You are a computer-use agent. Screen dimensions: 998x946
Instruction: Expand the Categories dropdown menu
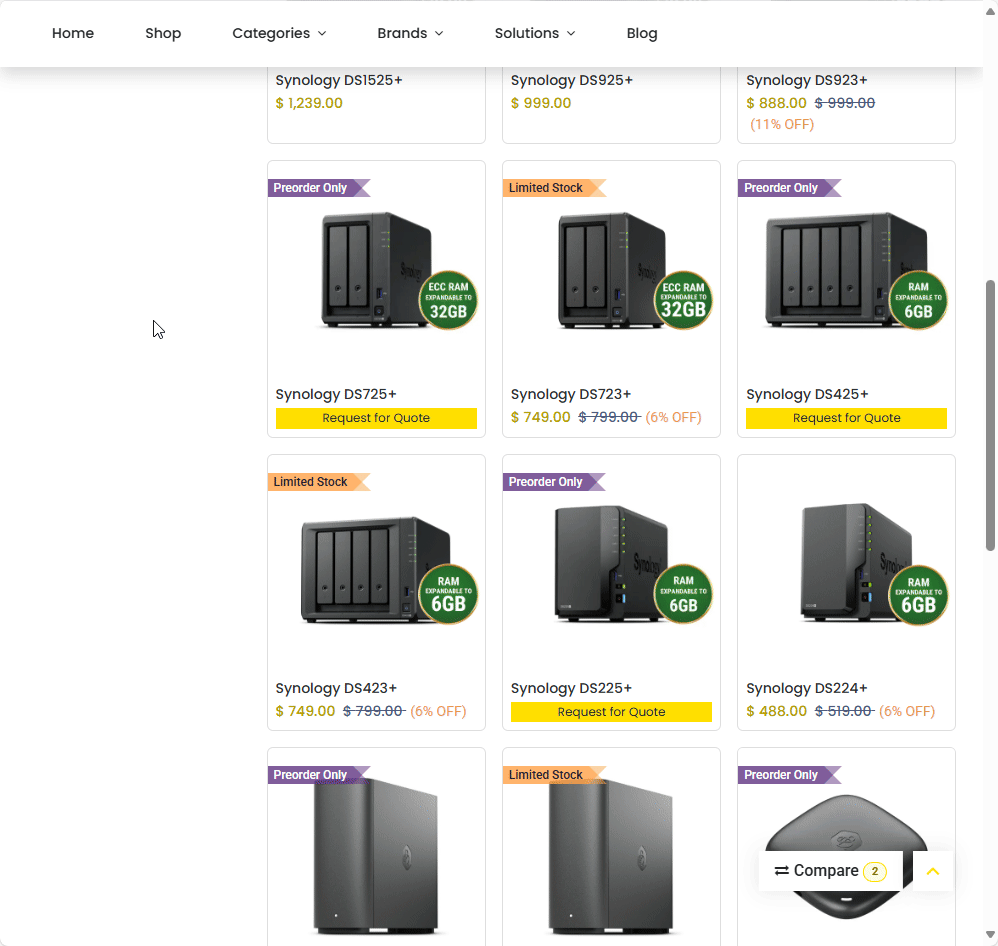tap(279, 33)
